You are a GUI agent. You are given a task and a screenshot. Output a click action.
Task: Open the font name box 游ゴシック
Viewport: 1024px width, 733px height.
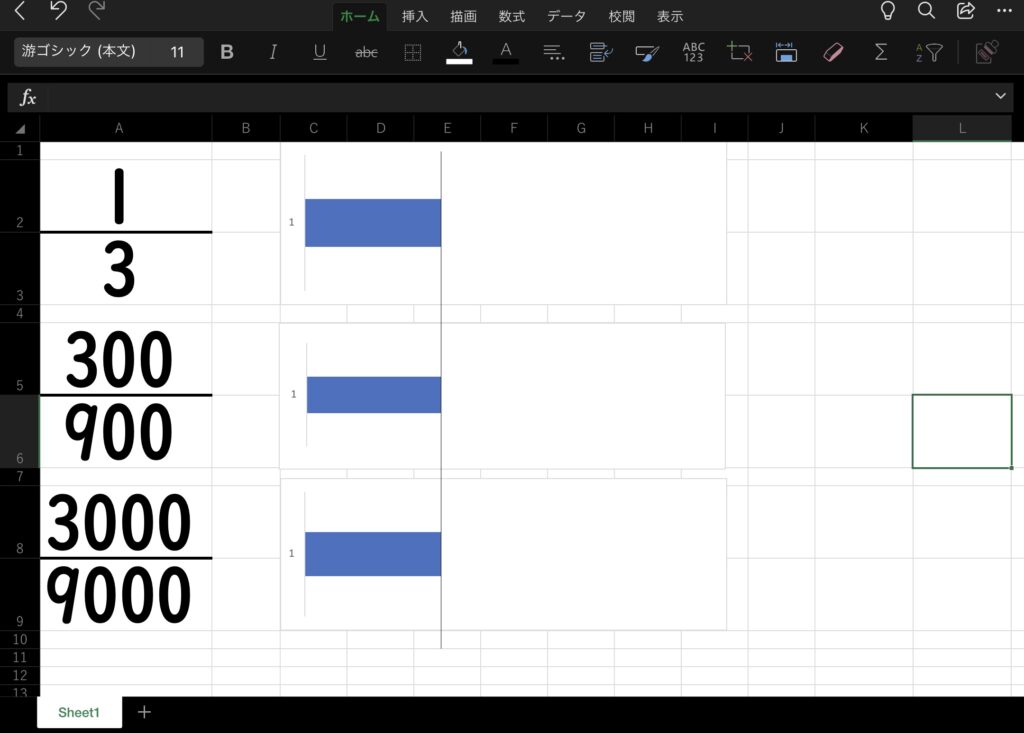(x=79, y=51)
